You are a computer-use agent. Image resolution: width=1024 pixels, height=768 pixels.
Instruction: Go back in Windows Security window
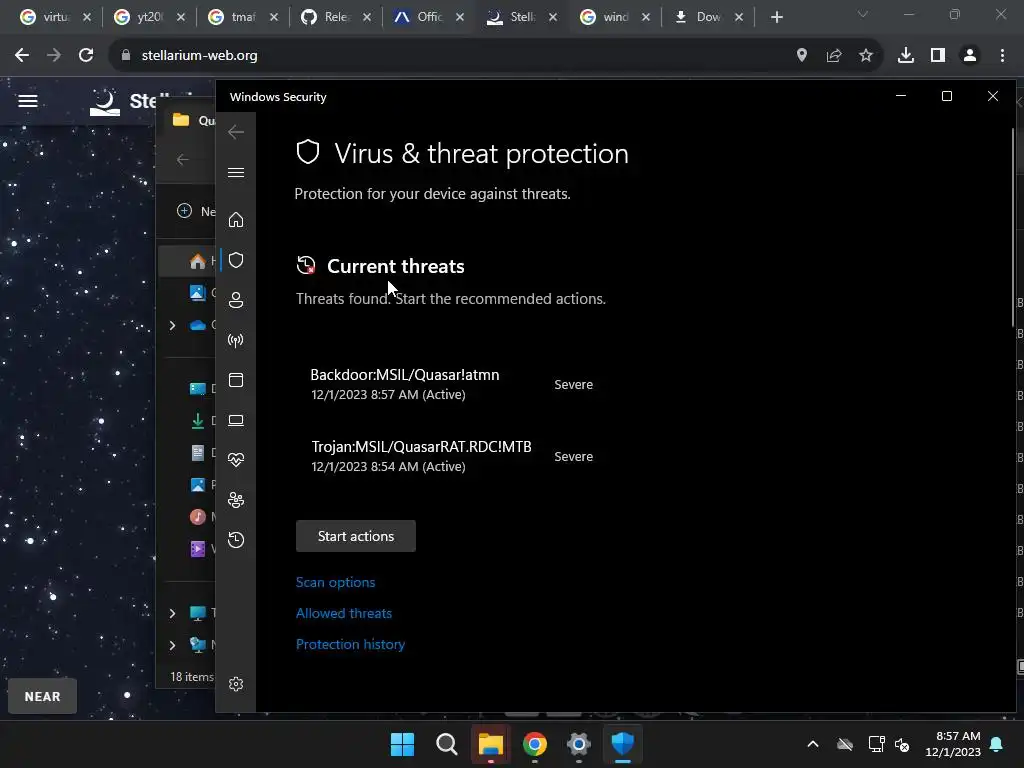(236, 132)
